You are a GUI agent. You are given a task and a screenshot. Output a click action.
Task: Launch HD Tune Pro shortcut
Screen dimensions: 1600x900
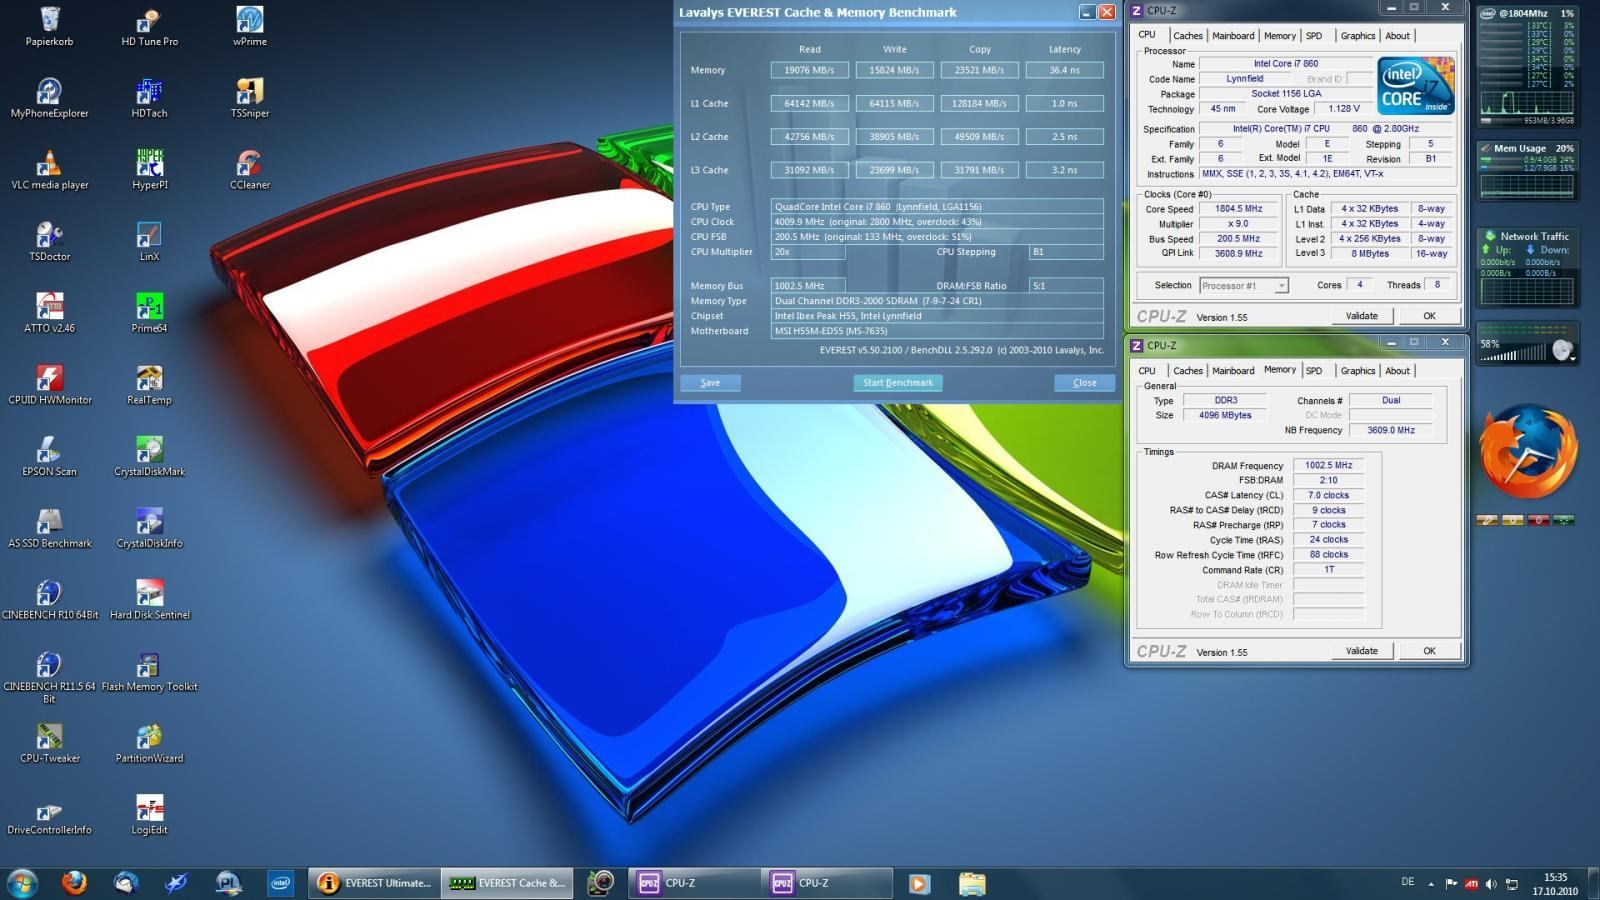pyautogui.click(x=149, y=27)
